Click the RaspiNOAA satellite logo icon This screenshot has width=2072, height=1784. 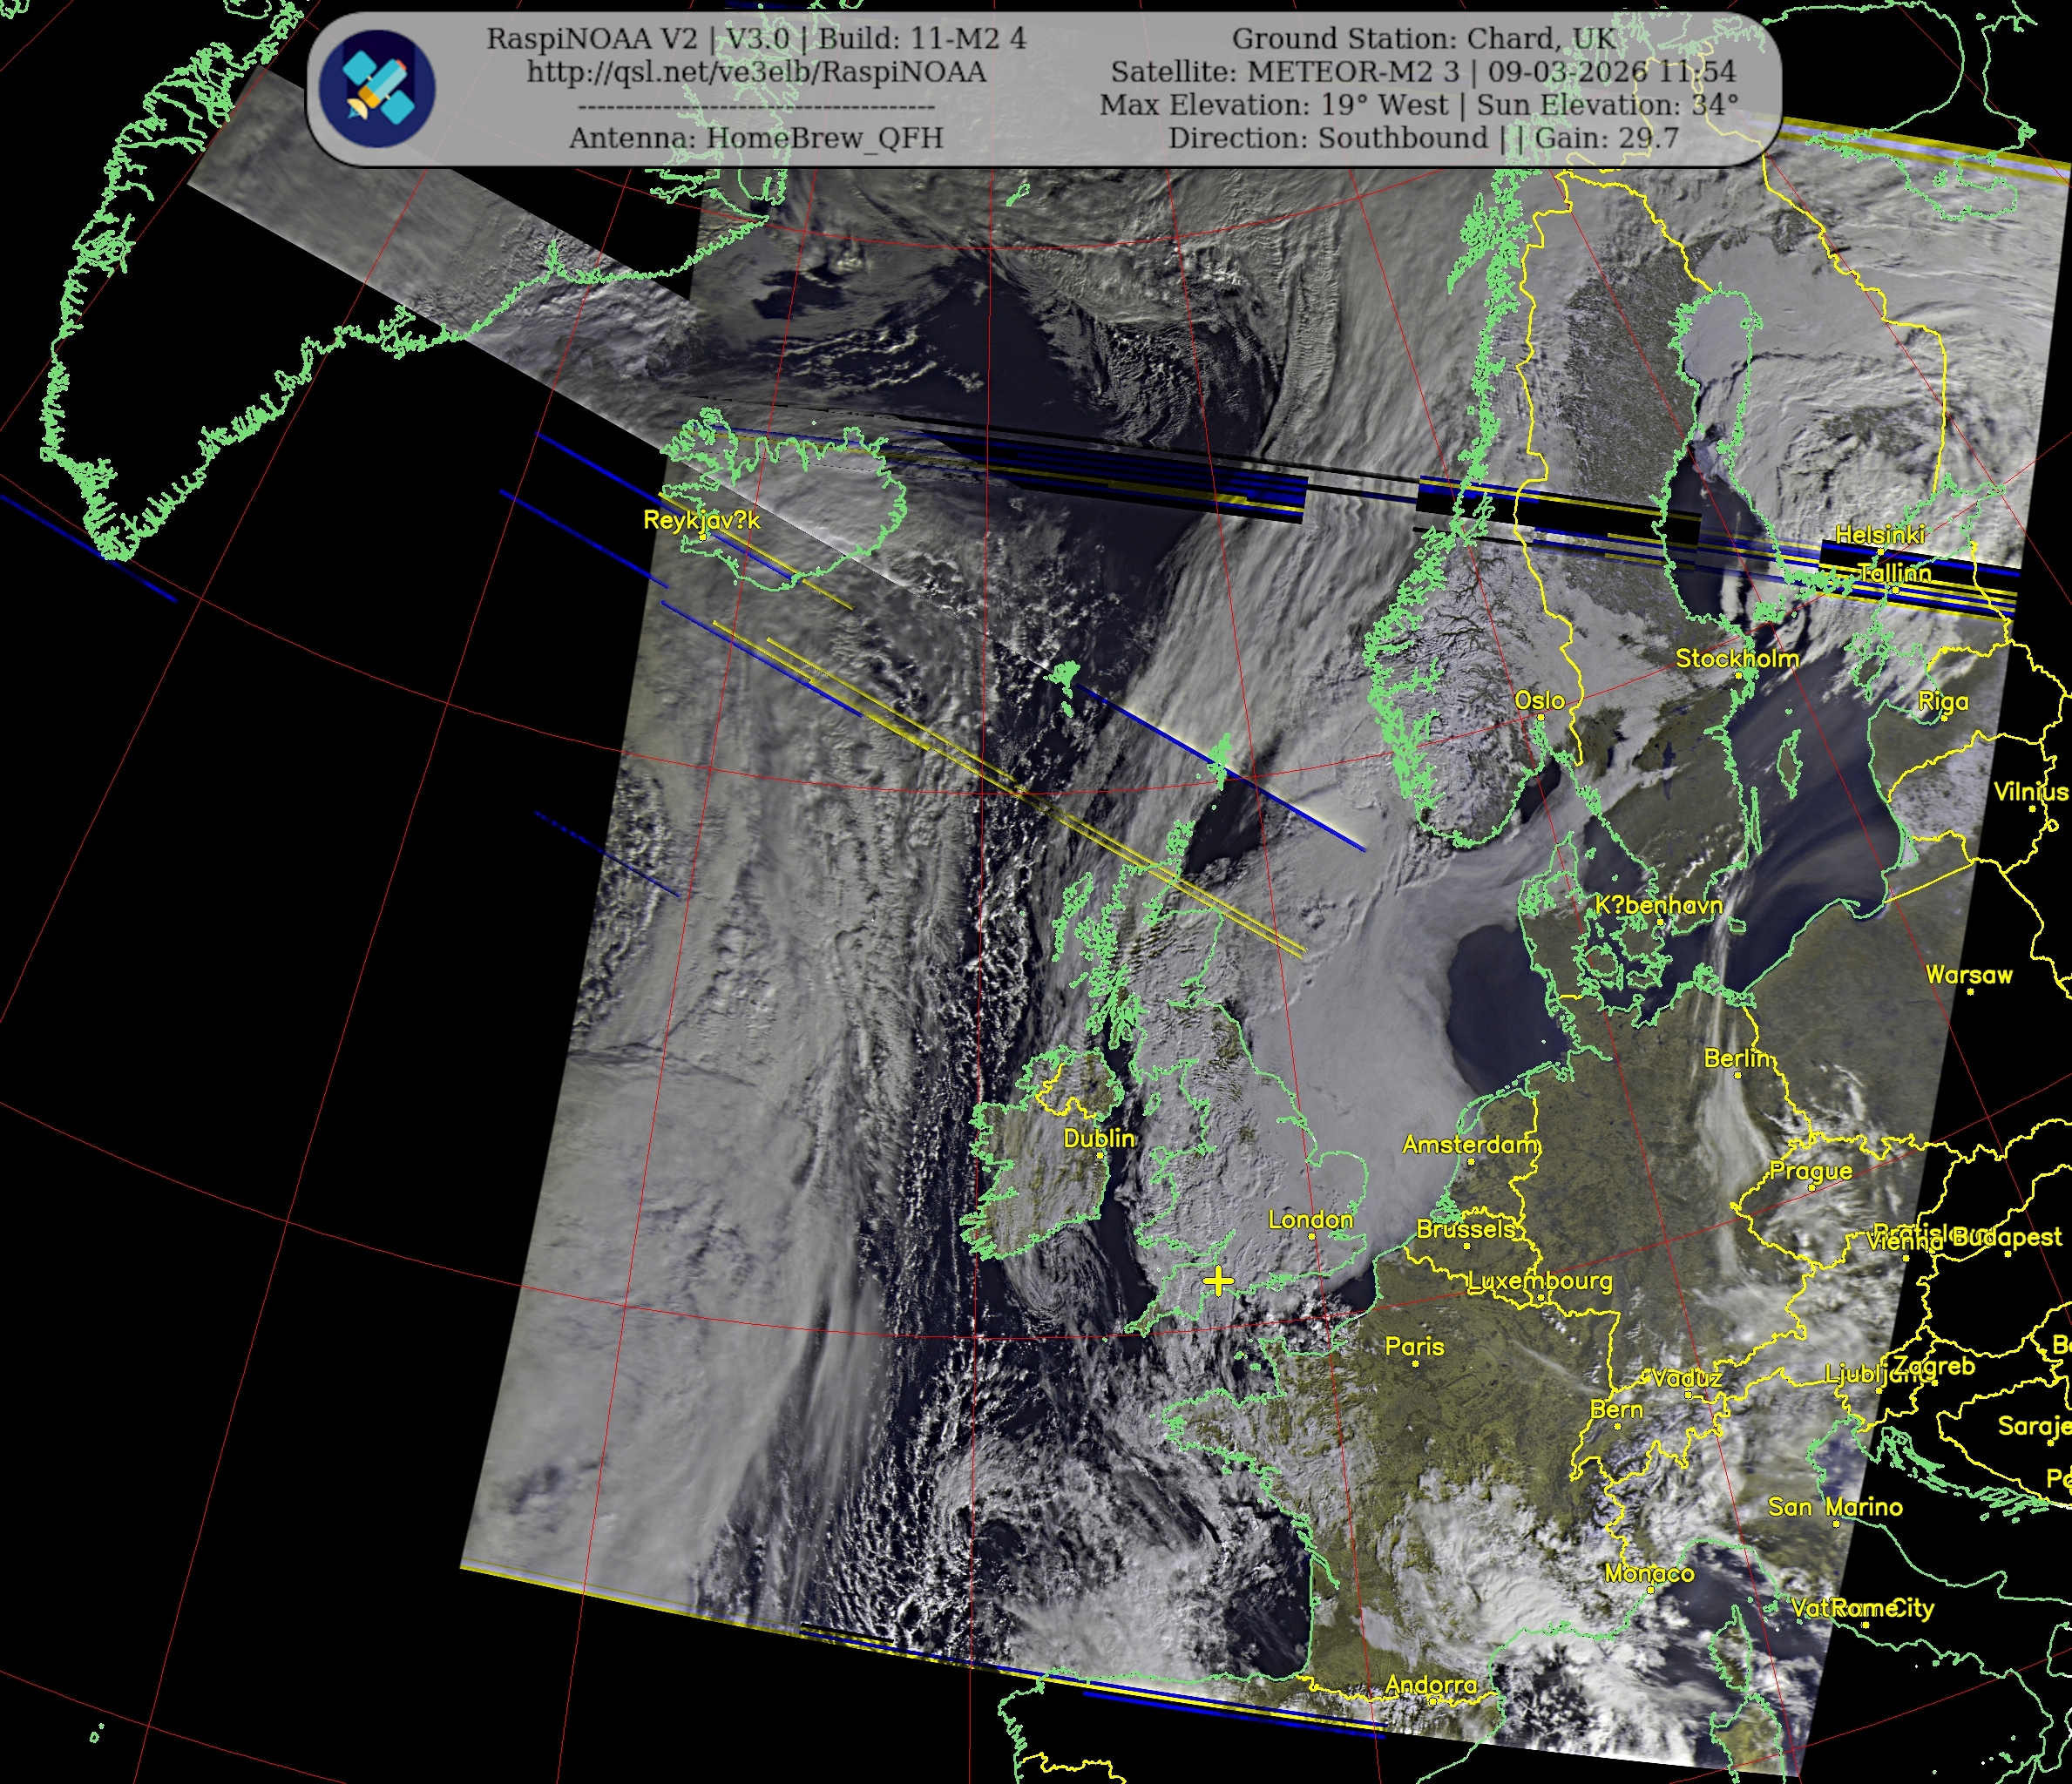(x=377, y=88)
